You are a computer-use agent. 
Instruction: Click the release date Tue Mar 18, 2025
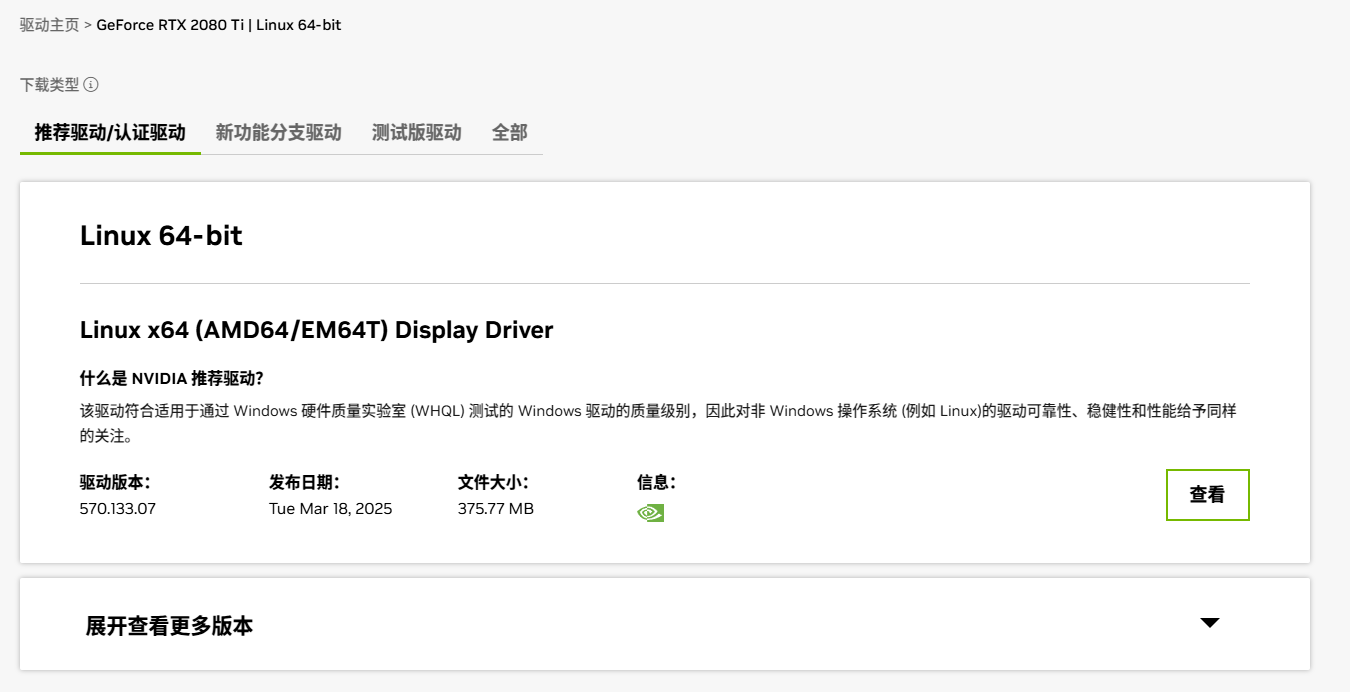330,509
